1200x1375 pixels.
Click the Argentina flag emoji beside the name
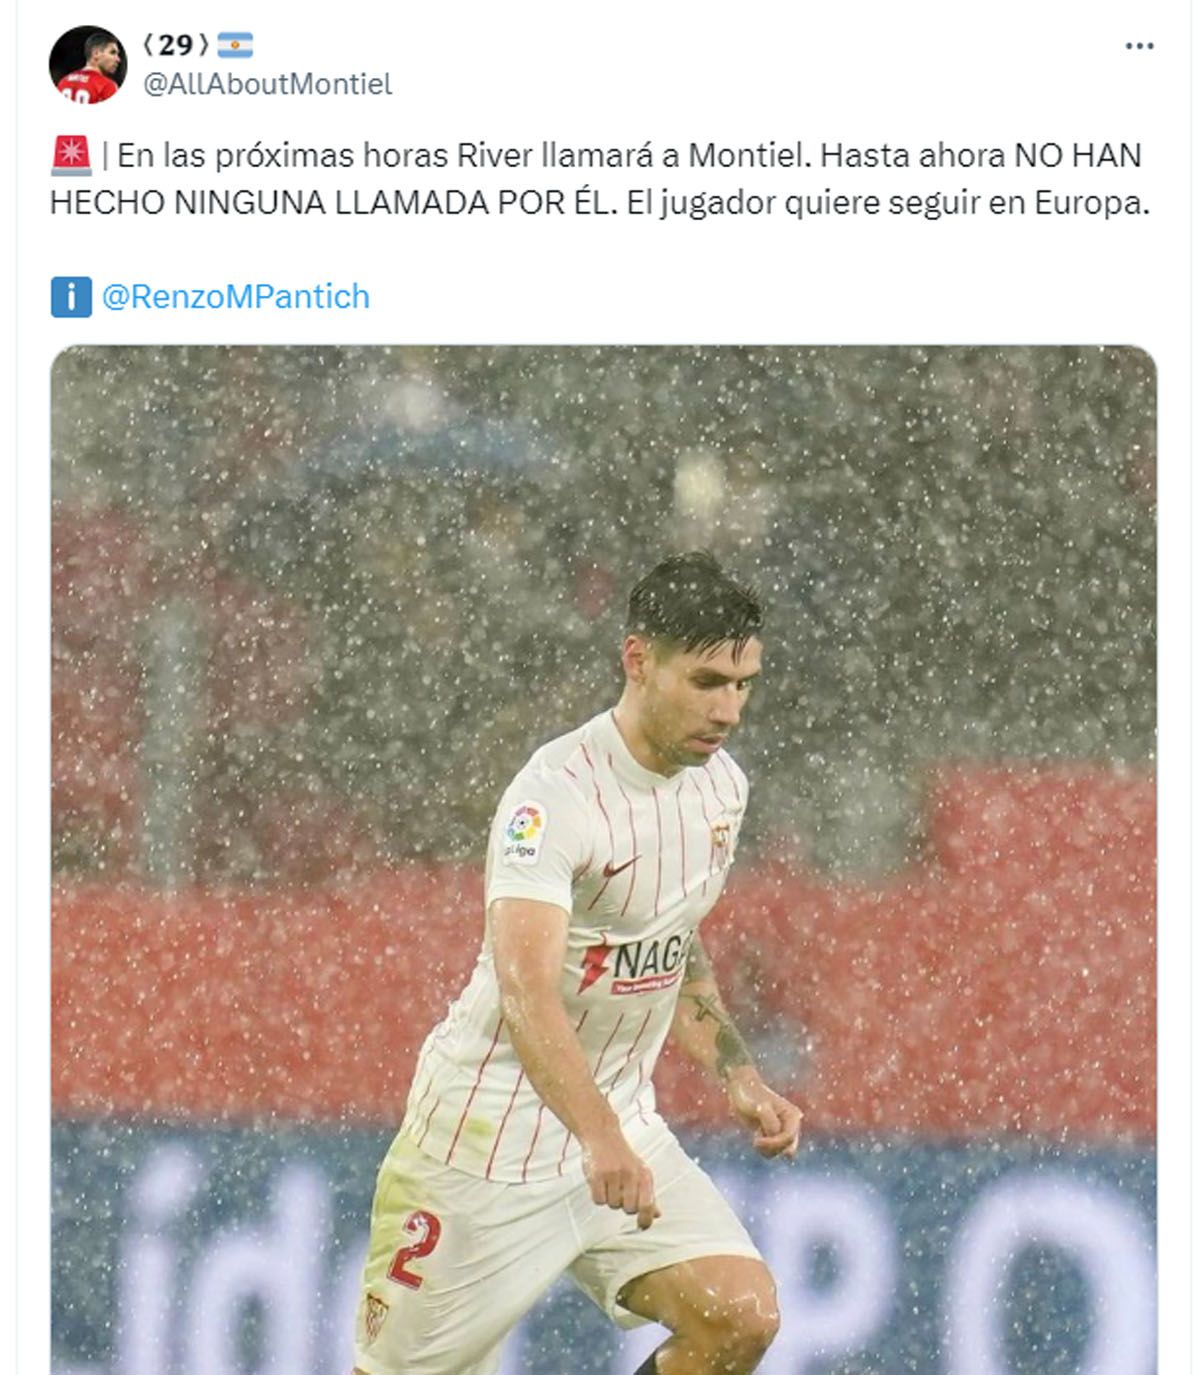236,45
